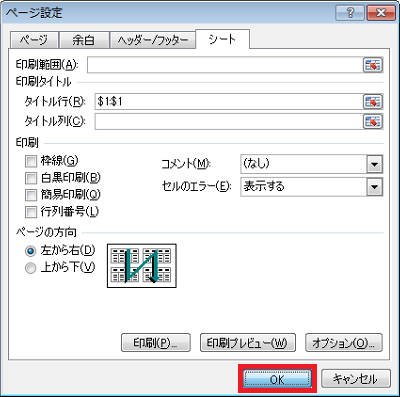Toggle the 簡易印刷 checkbox
This screenshot has width=400, height=397.
[31, 195]
